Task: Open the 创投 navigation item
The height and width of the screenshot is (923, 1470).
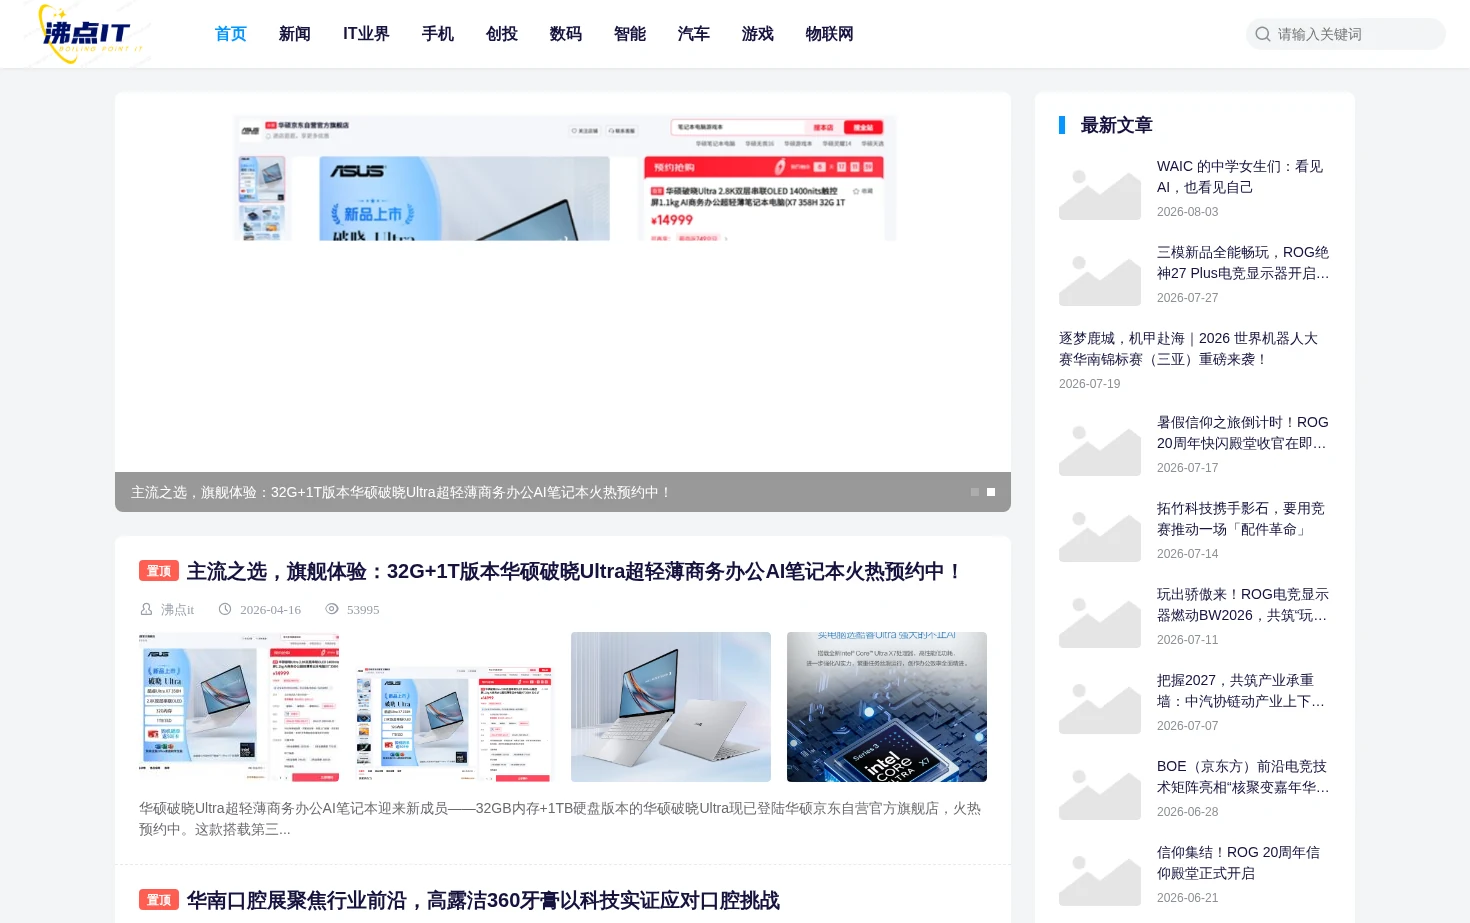Action: (x=502, y=34)
